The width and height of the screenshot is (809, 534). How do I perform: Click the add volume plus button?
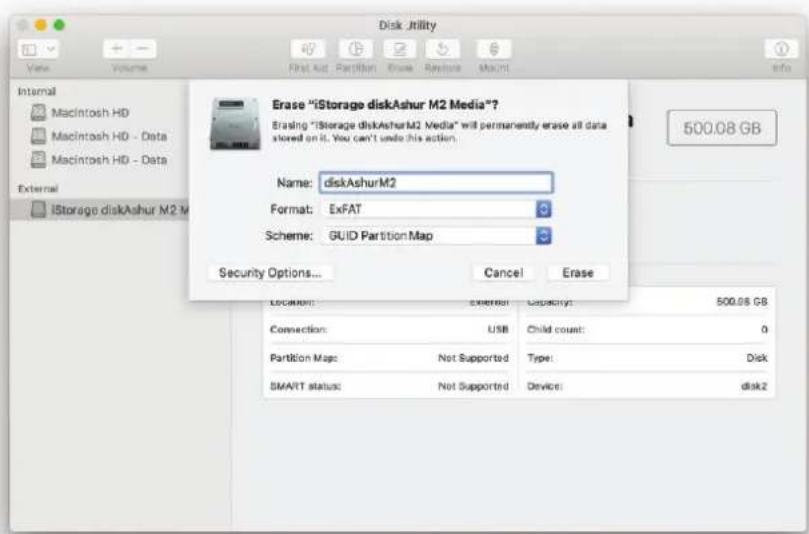coord(117,49)
